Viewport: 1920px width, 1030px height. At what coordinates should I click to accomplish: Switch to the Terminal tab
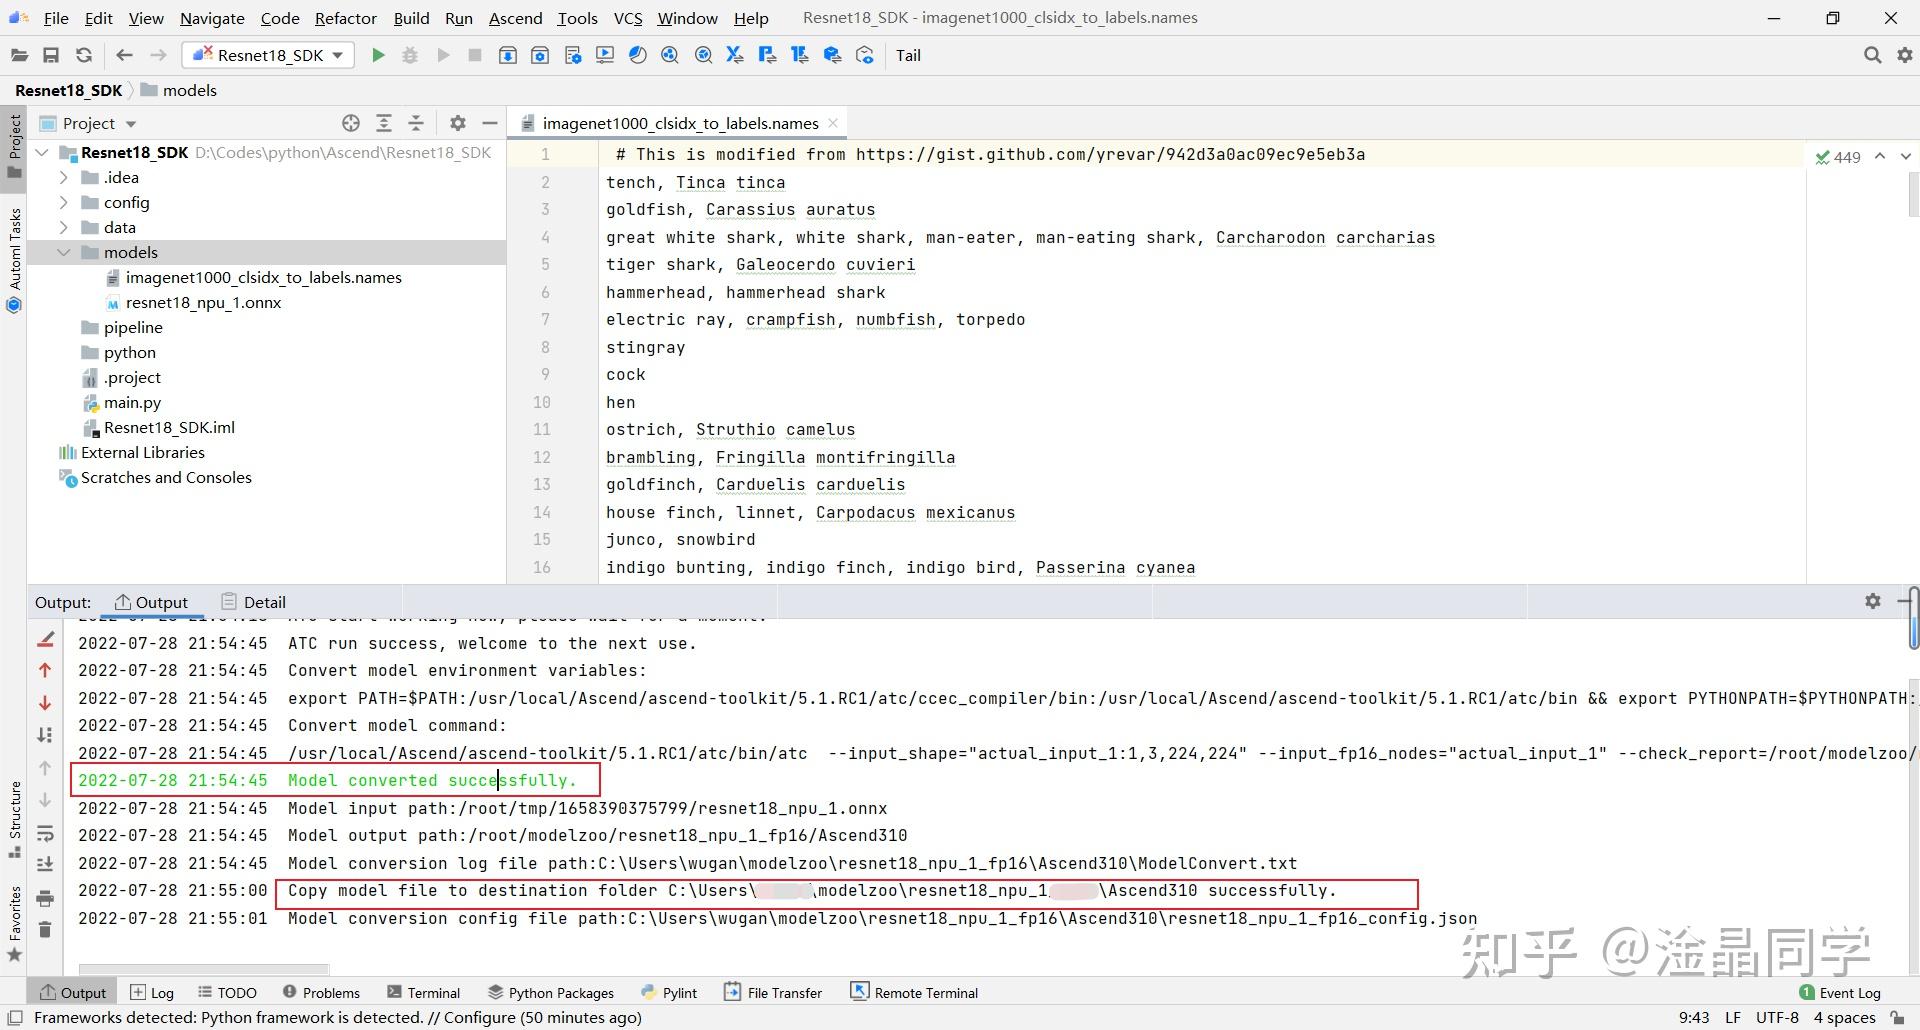pyautogui.click(x=433, y=992)
